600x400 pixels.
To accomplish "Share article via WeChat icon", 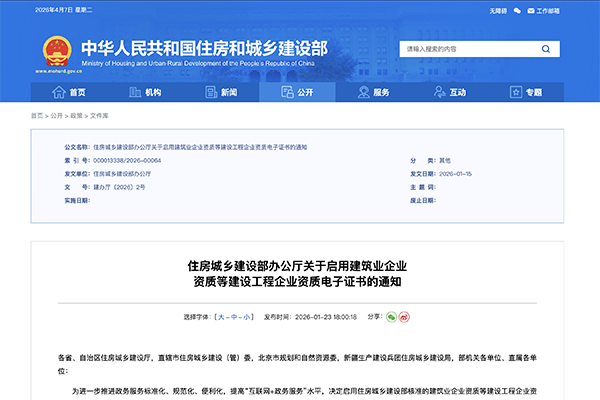I will pos(391,316).
